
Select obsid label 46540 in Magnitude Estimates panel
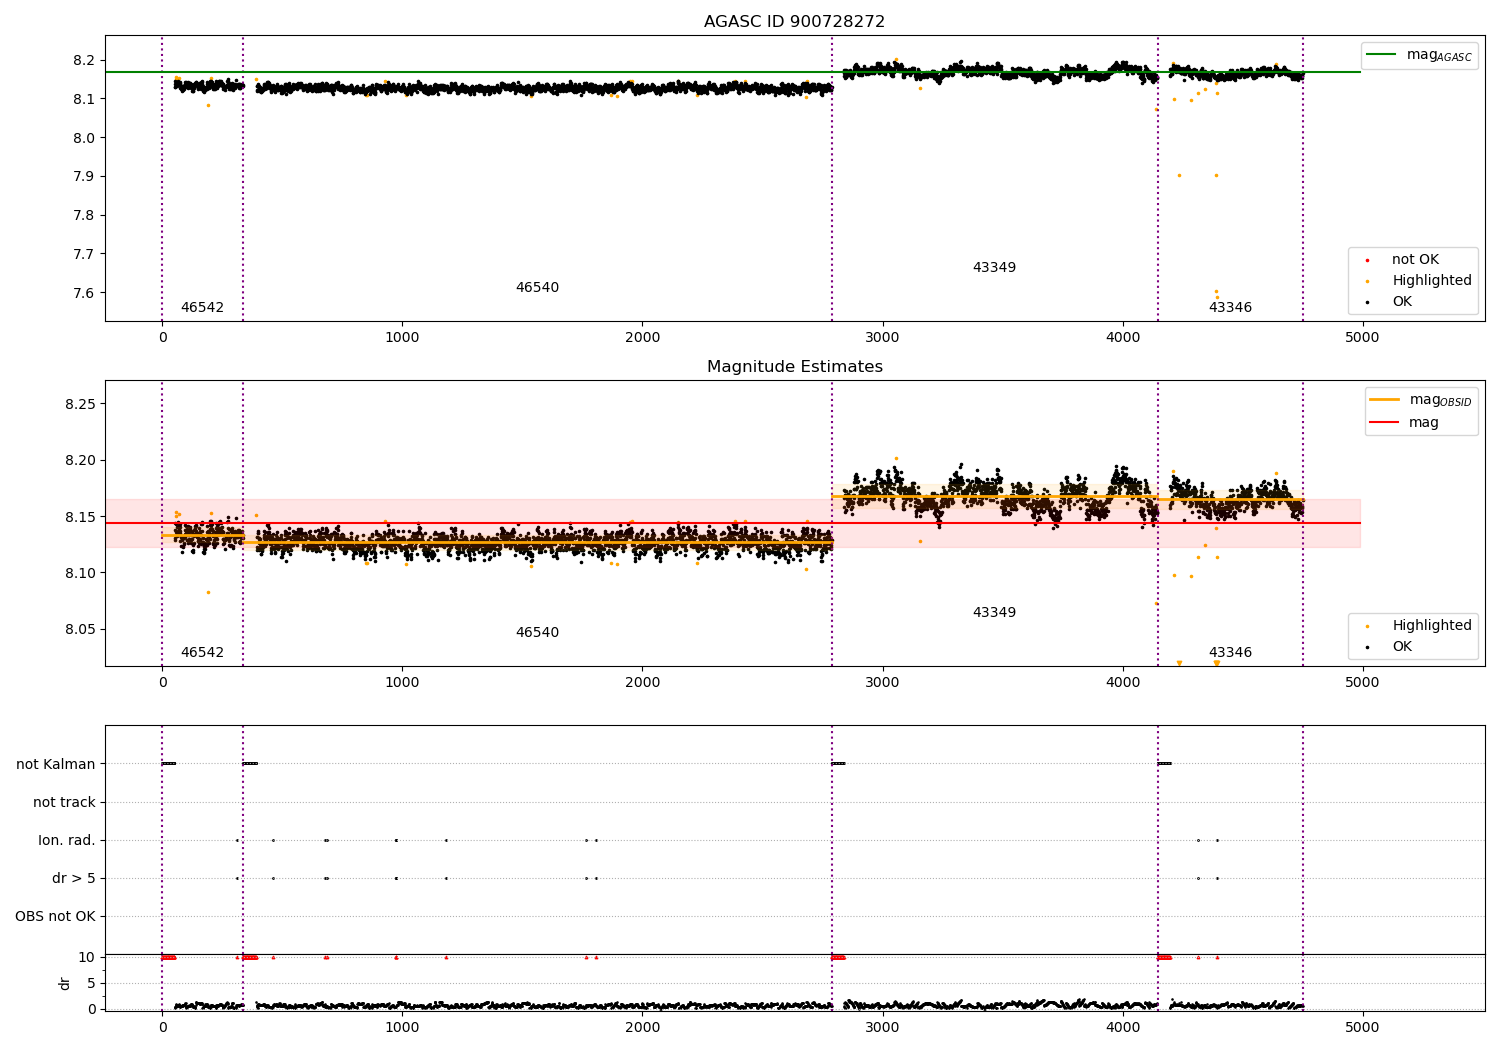tap(537, 633)
